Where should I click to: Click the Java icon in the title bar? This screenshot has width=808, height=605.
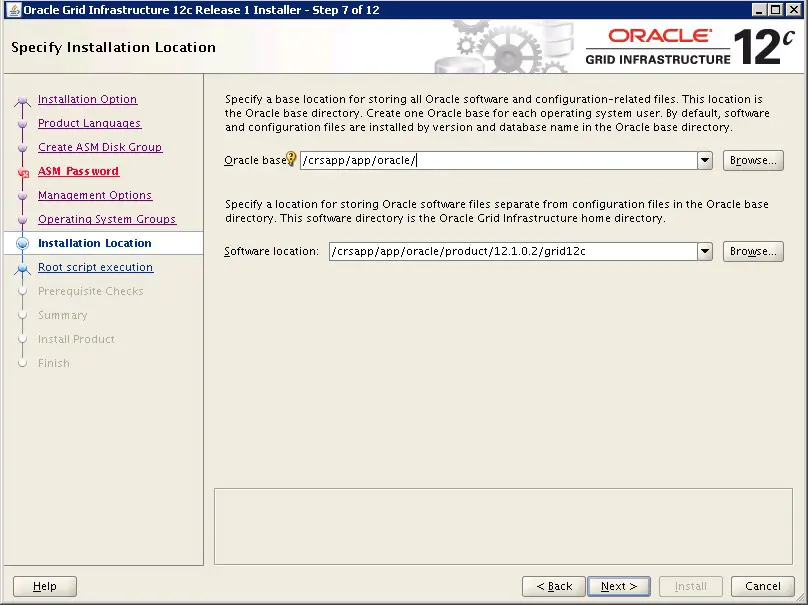pyautogui.click(x=14, y=10)
